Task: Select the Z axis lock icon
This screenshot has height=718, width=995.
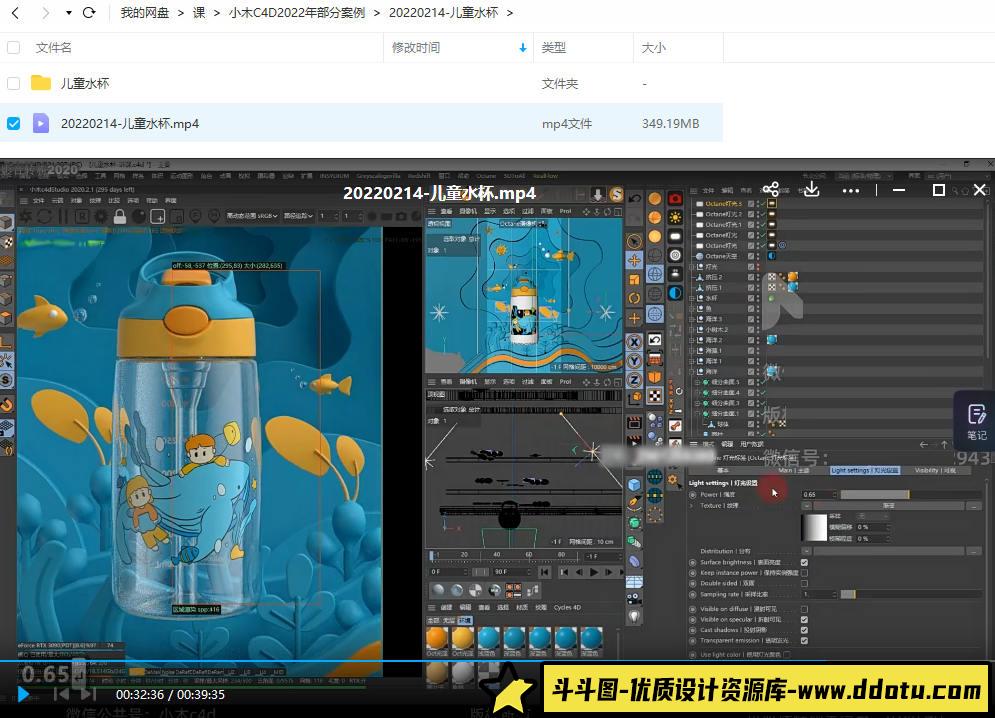Action: (x=634, y=380)
